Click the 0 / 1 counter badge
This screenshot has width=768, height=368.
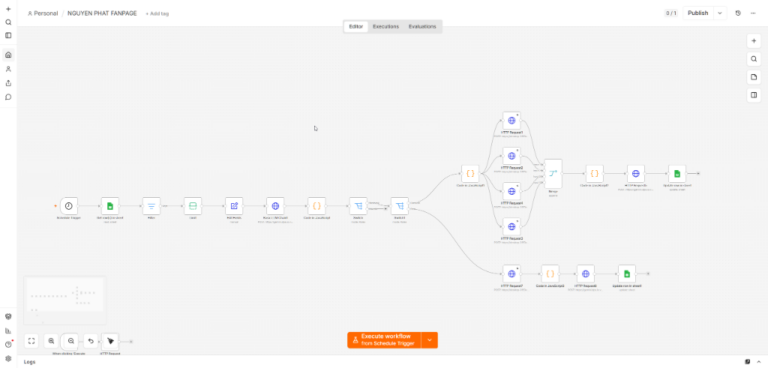click(671, 13)
